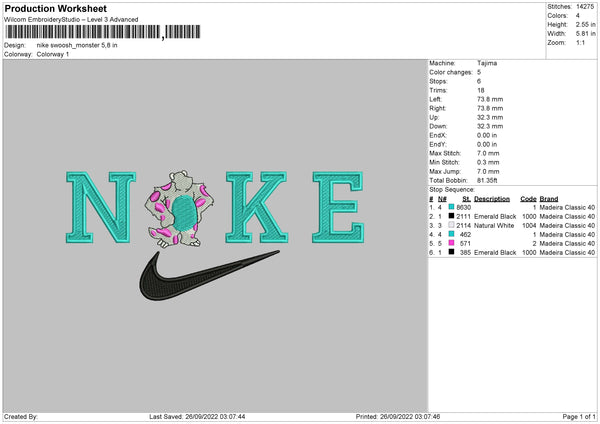This screenshot has width=600, height=424.
Task: Click the "Created By:" footer label
Action: tap(21, 417)
